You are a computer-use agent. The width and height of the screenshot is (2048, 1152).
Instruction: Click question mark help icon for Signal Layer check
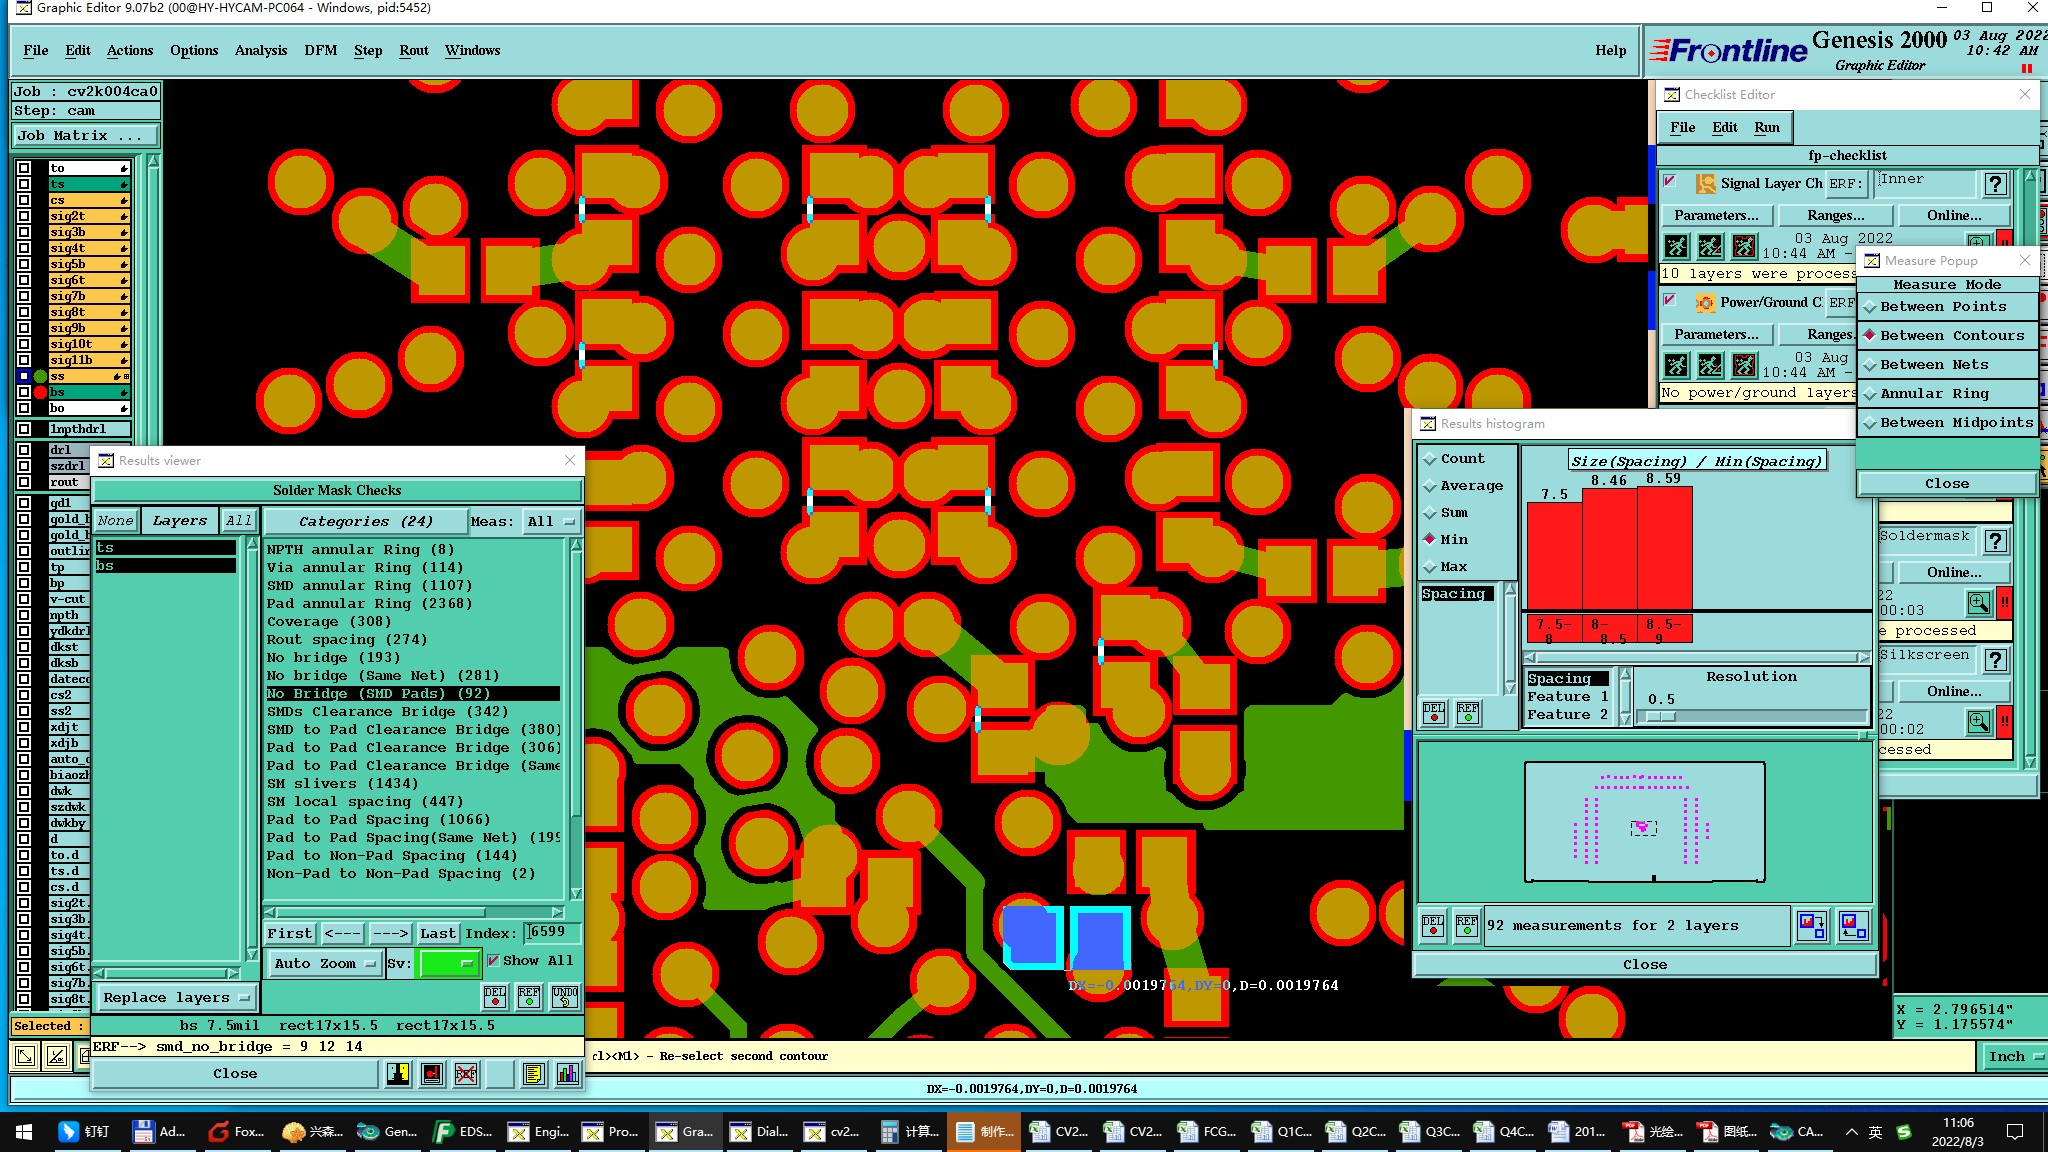click(1995, 184)
